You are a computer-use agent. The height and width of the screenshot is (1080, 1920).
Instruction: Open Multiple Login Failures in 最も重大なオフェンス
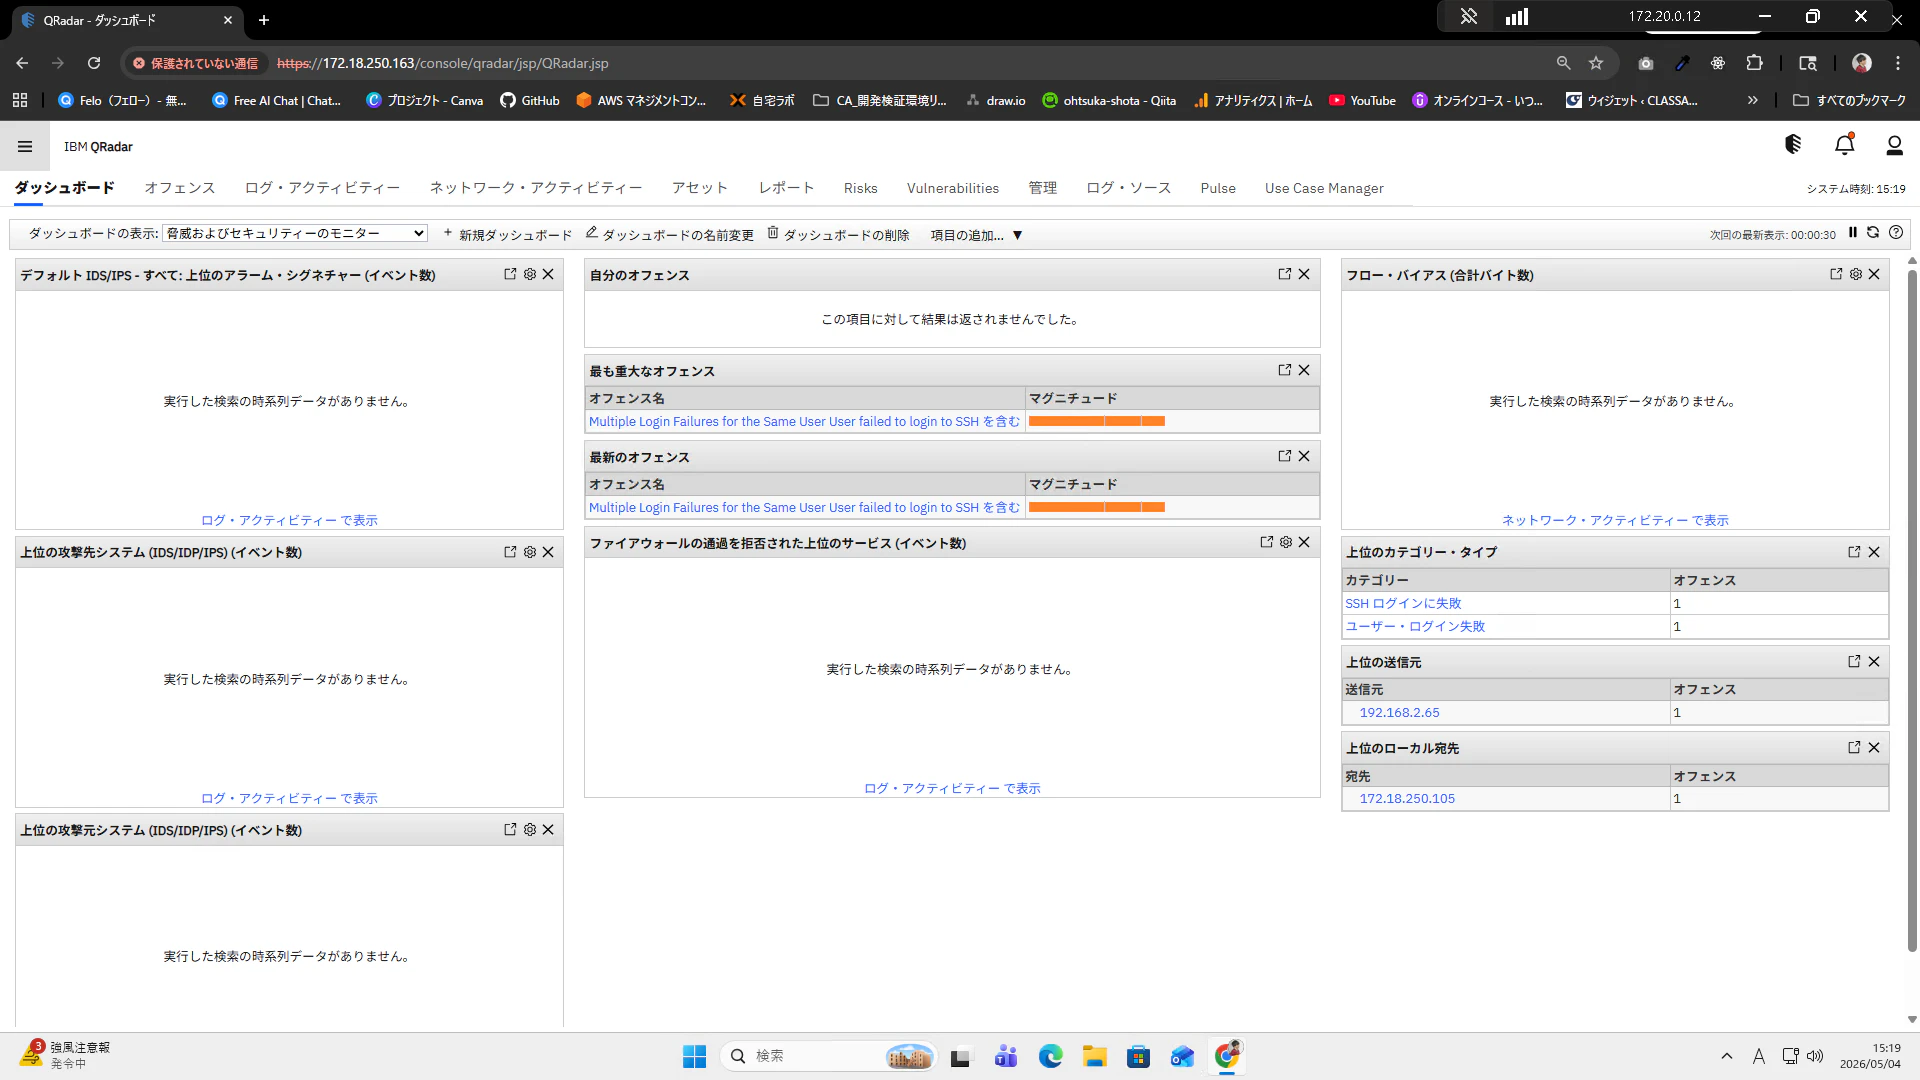[x=804, y=422]
